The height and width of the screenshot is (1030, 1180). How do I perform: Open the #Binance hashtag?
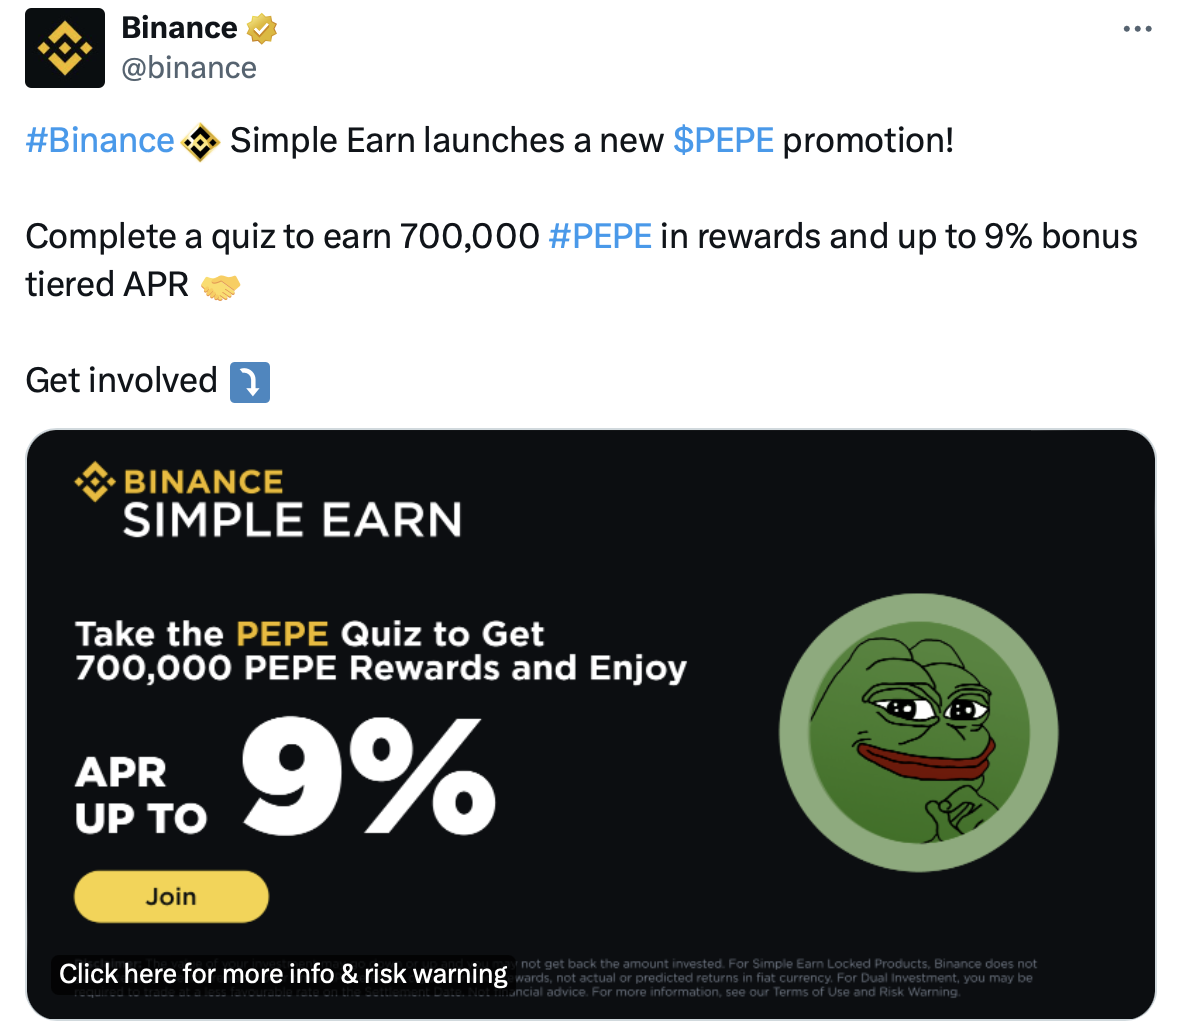[x=99, y=141]
